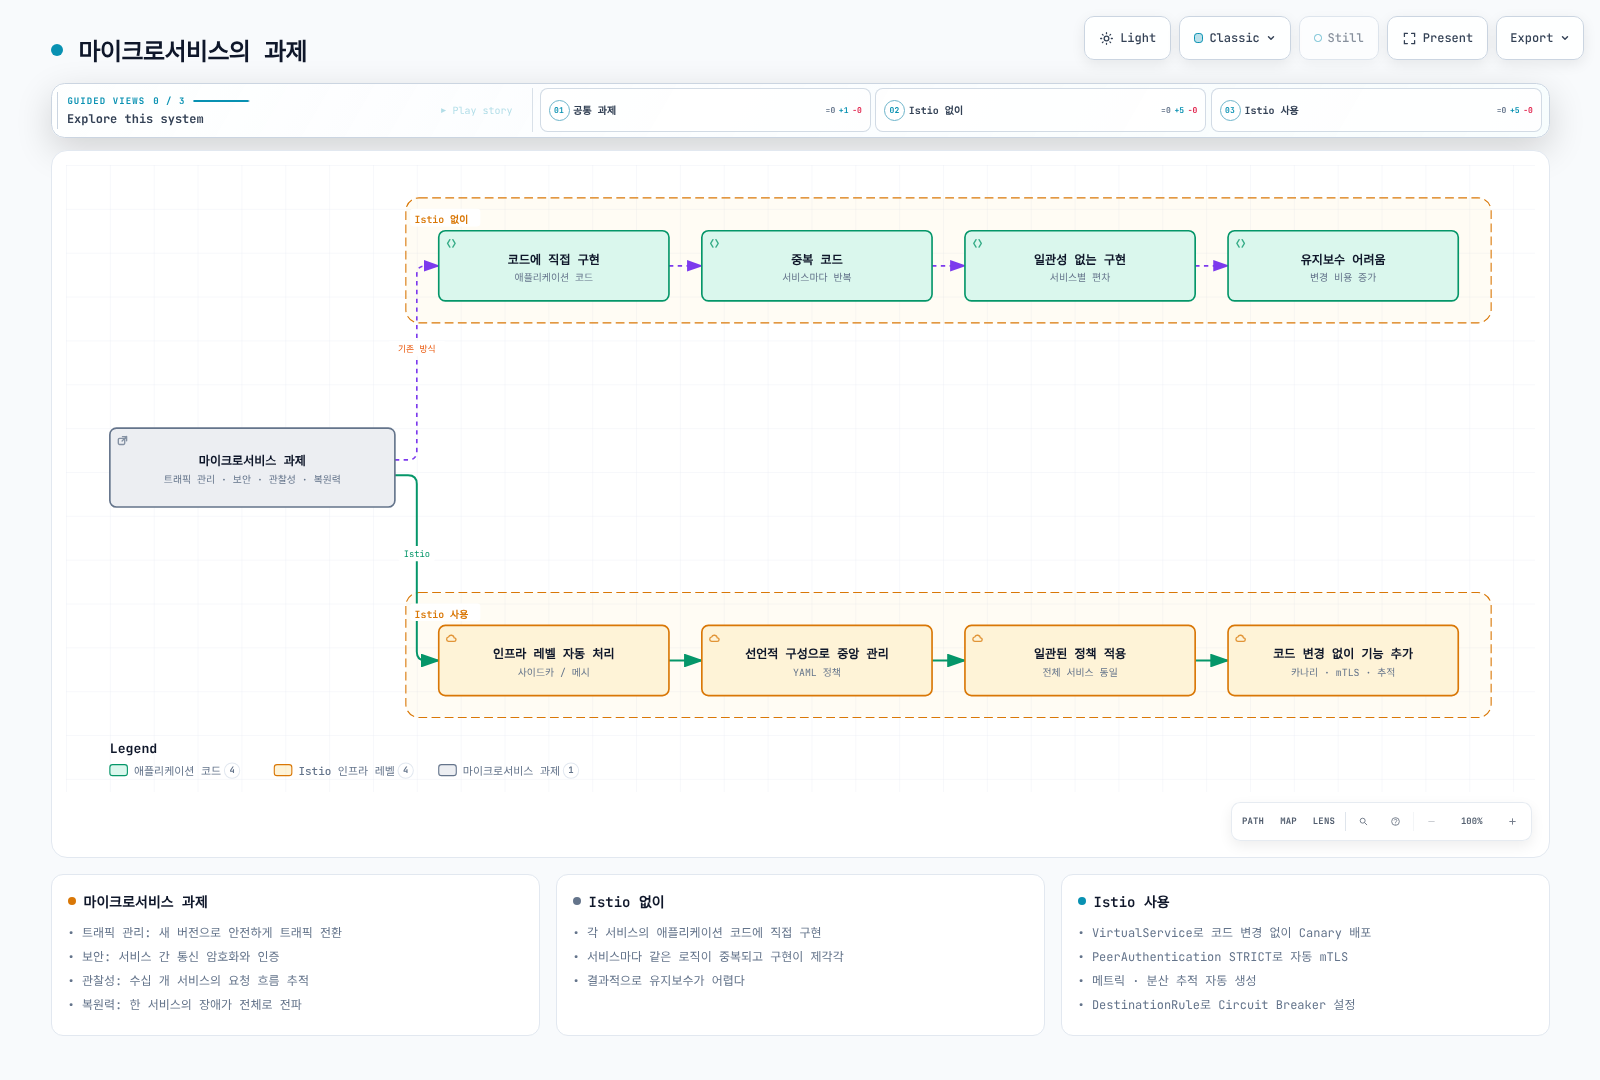This screenshot has width=1600, height=1080.
Task: Toggle 마이크로서비스 과제 legend filter
Action: pos(508,770)
